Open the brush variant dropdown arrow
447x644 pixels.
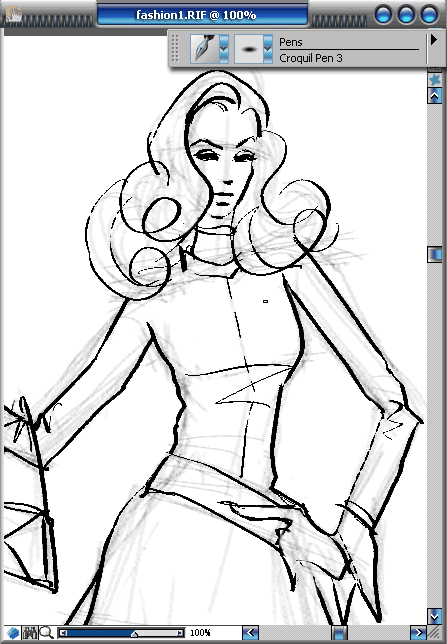pos(268,48)
